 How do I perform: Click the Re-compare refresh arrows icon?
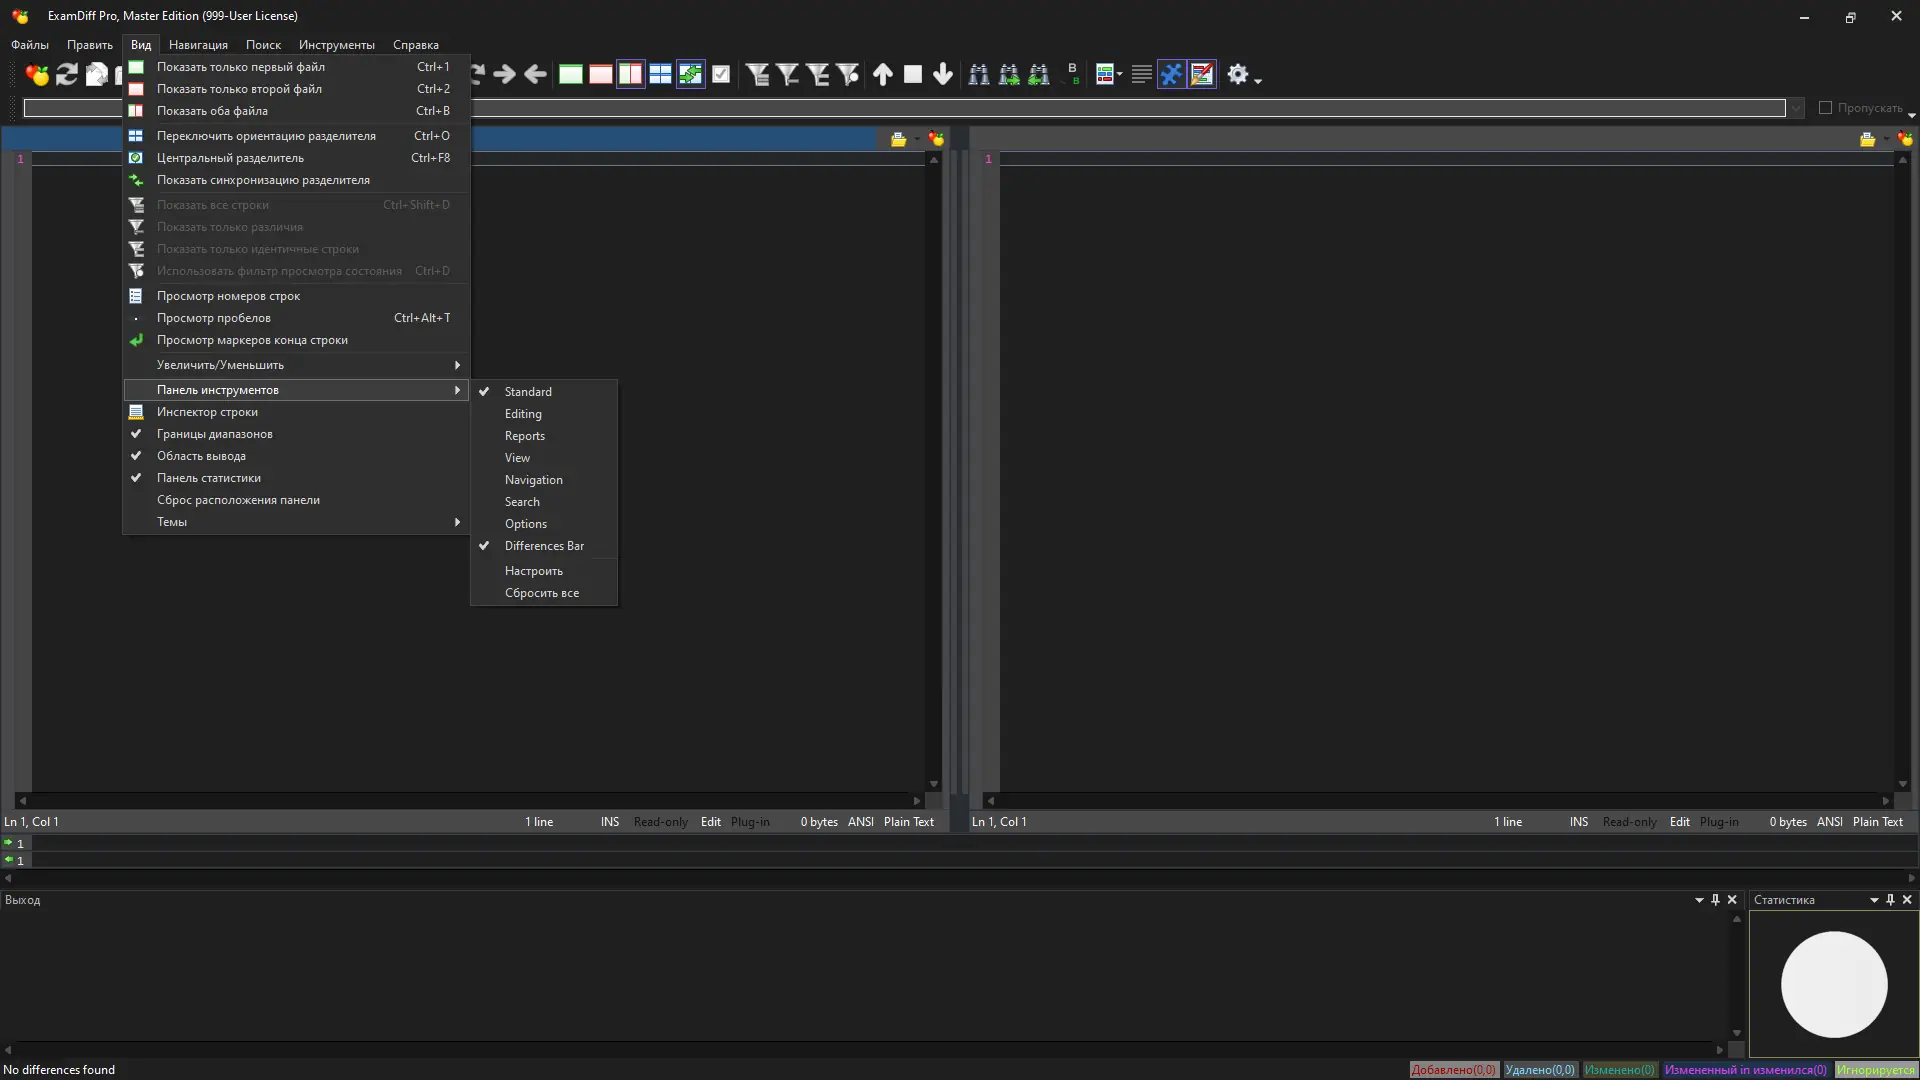(x=67, y=74)
